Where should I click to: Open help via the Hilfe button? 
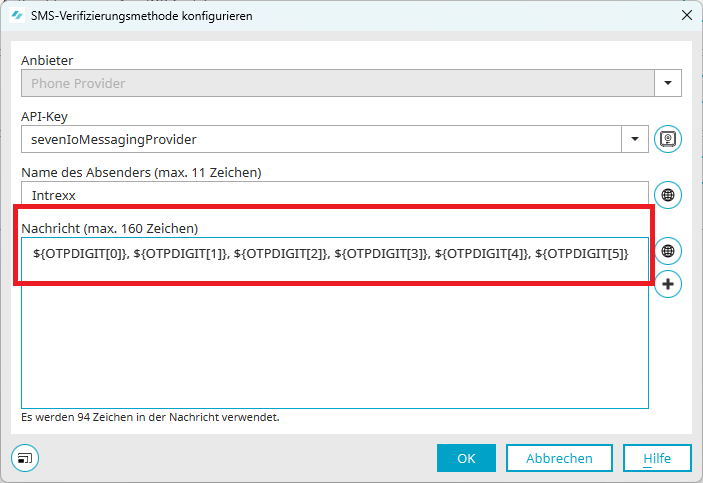click(656, 458)
